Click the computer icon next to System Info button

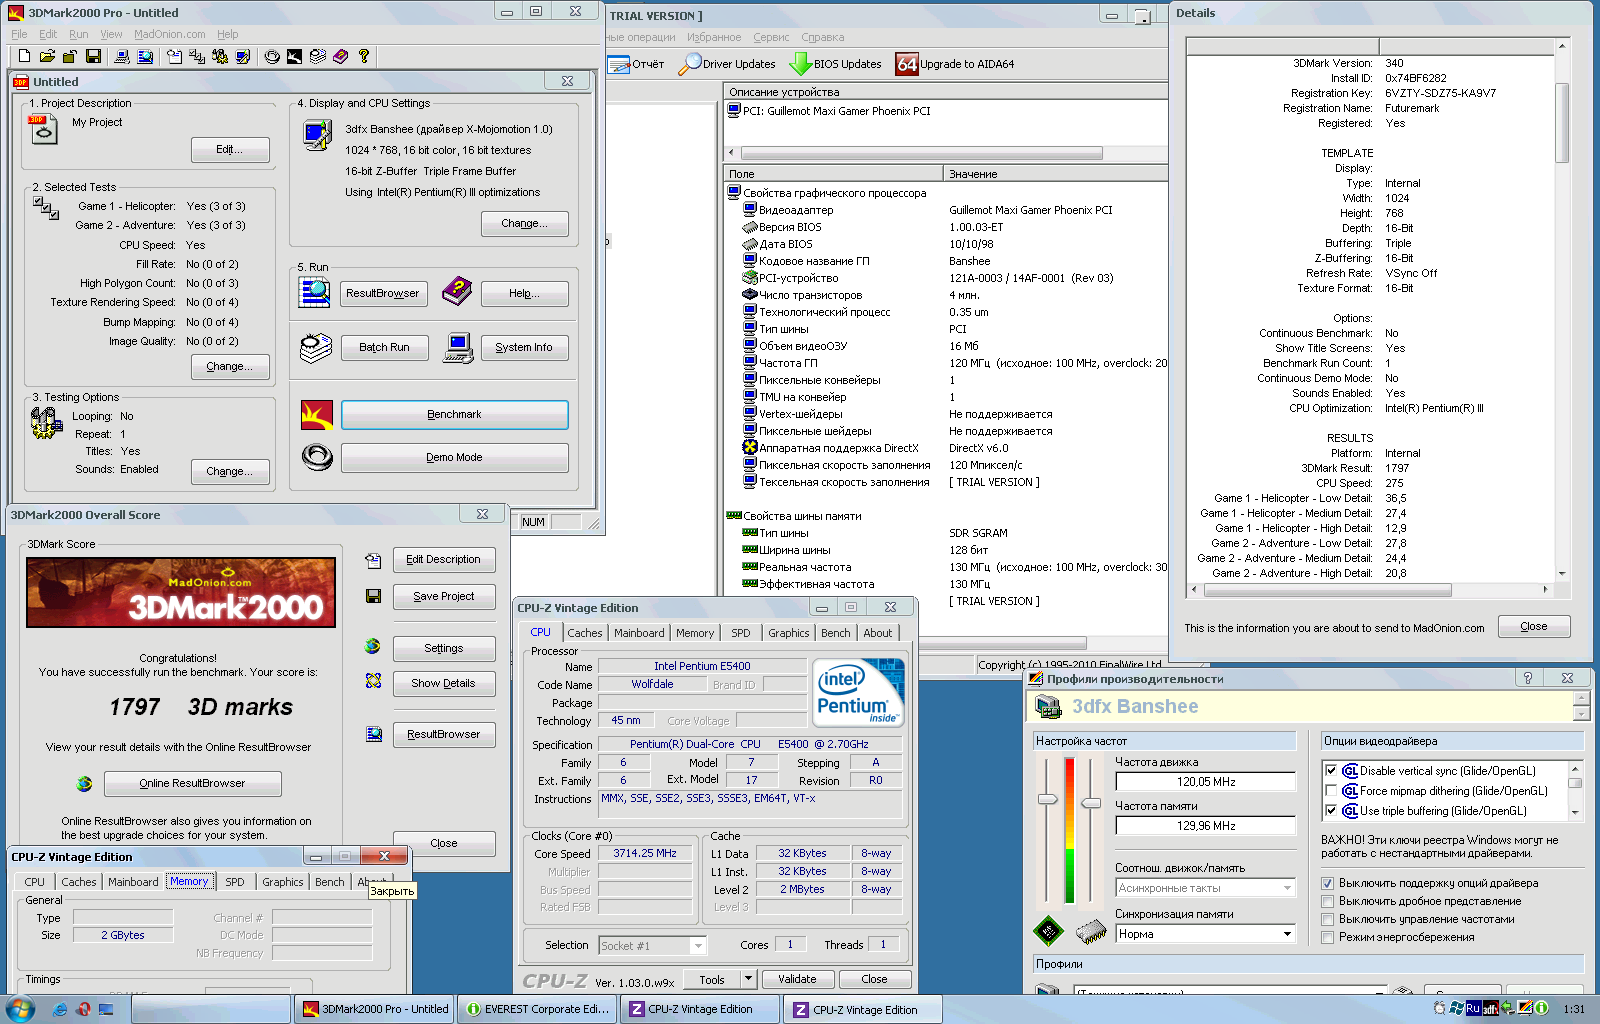tap(458, 348)
